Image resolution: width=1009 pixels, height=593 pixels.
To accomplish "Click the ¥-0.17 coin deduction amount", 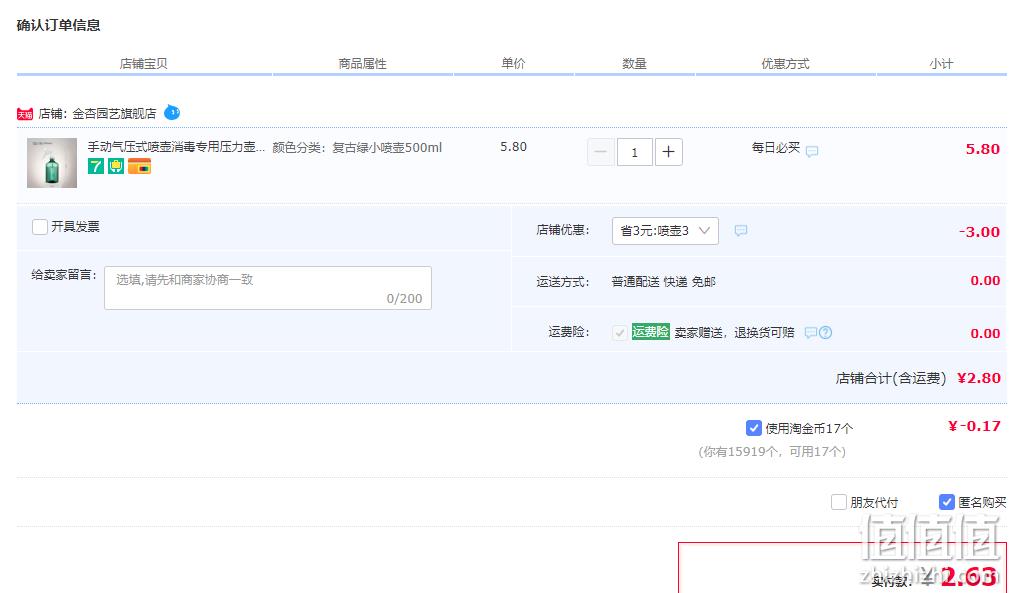I will [974, 426].
